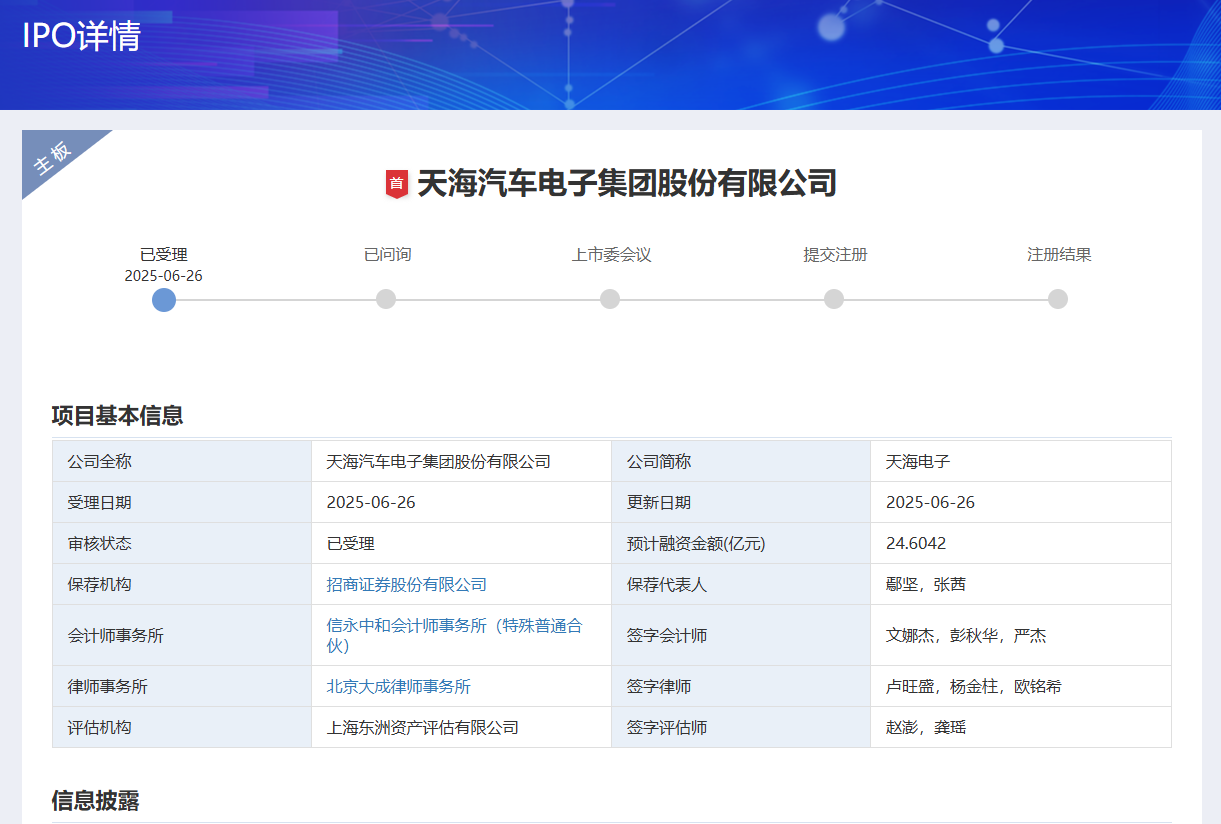1221x824 pixels.
Task: Click the date under the 已受理 step
Action: (164, 276)
